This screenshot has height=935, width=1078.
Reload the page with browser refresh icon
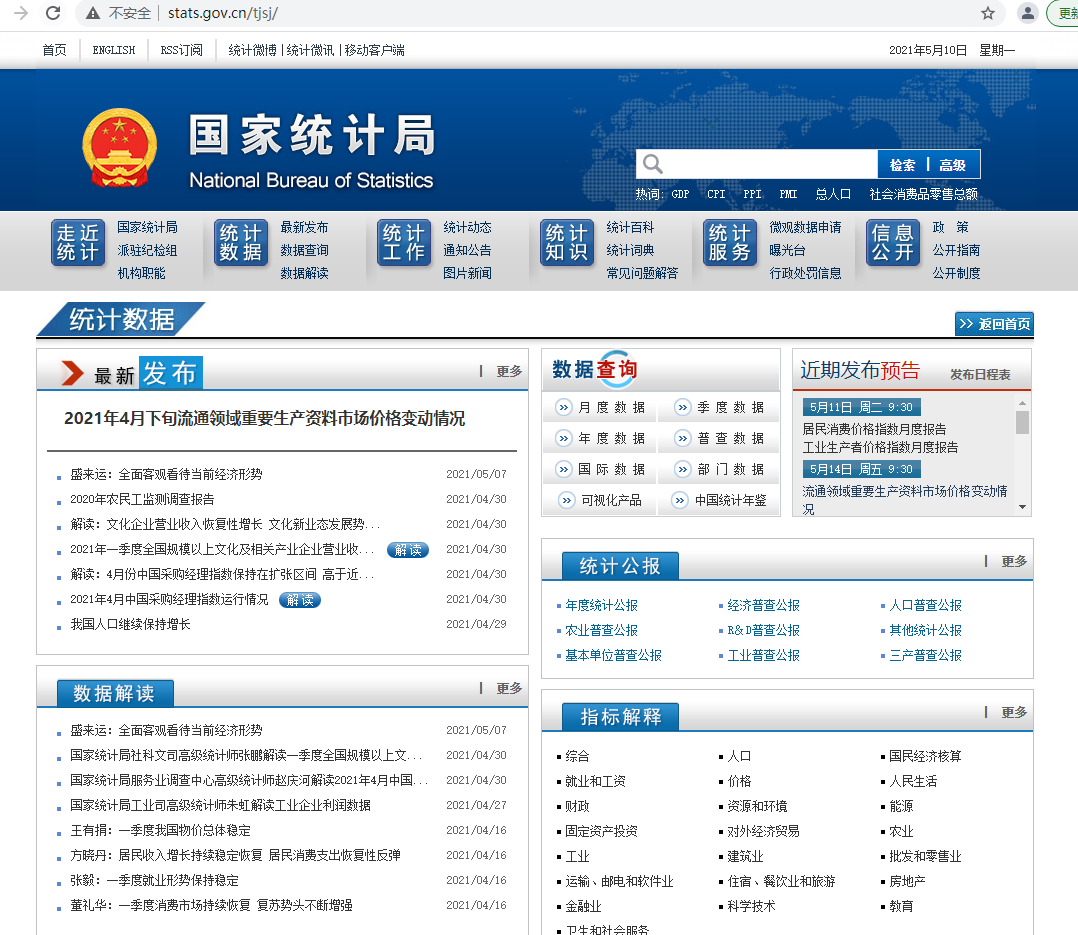coord(53,13)
